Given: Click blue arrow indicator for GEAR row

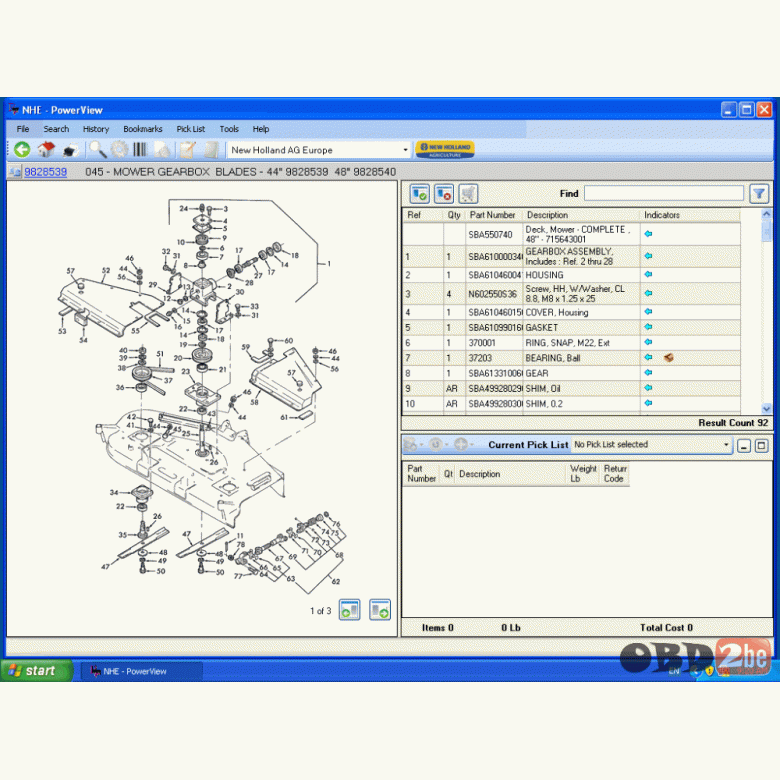Looking at the screenshot, I should click(648, 373).
